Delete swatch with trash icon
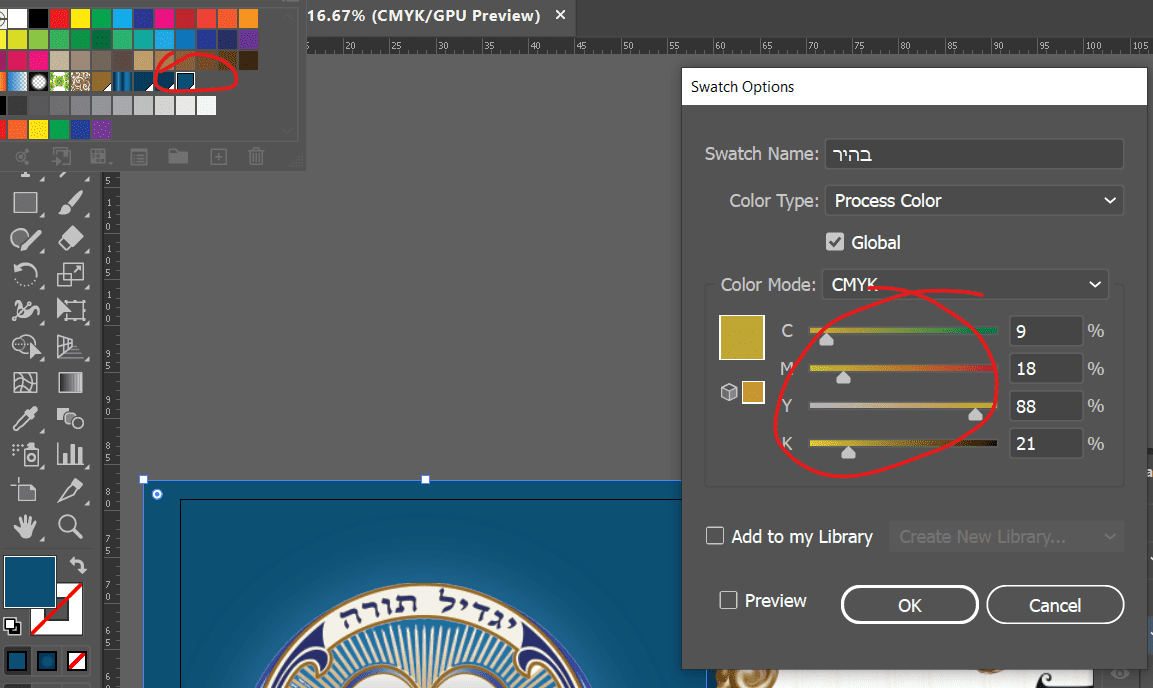This screenshot has width=1153, height=688. pyautogui.click(x=256, y=157)
